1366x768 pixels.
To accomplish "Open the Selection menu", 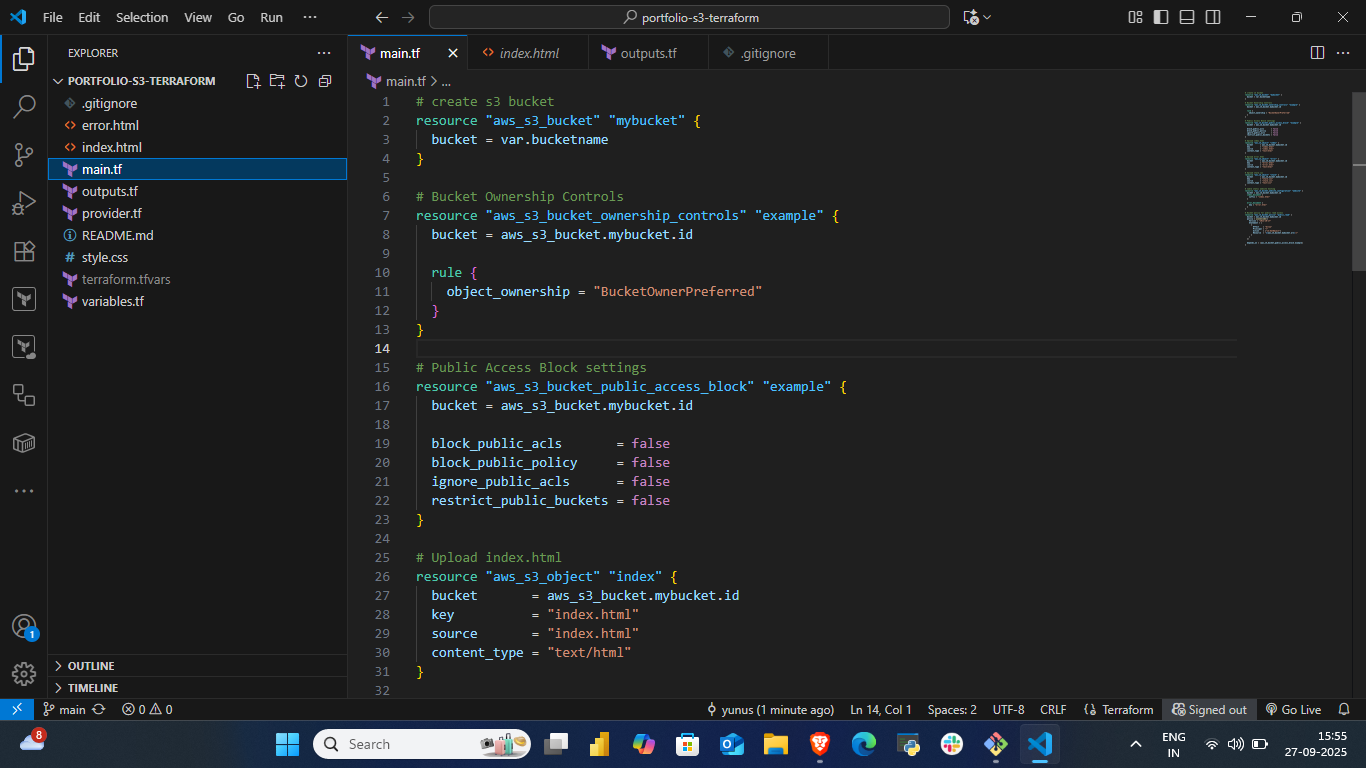I will 142,17.
